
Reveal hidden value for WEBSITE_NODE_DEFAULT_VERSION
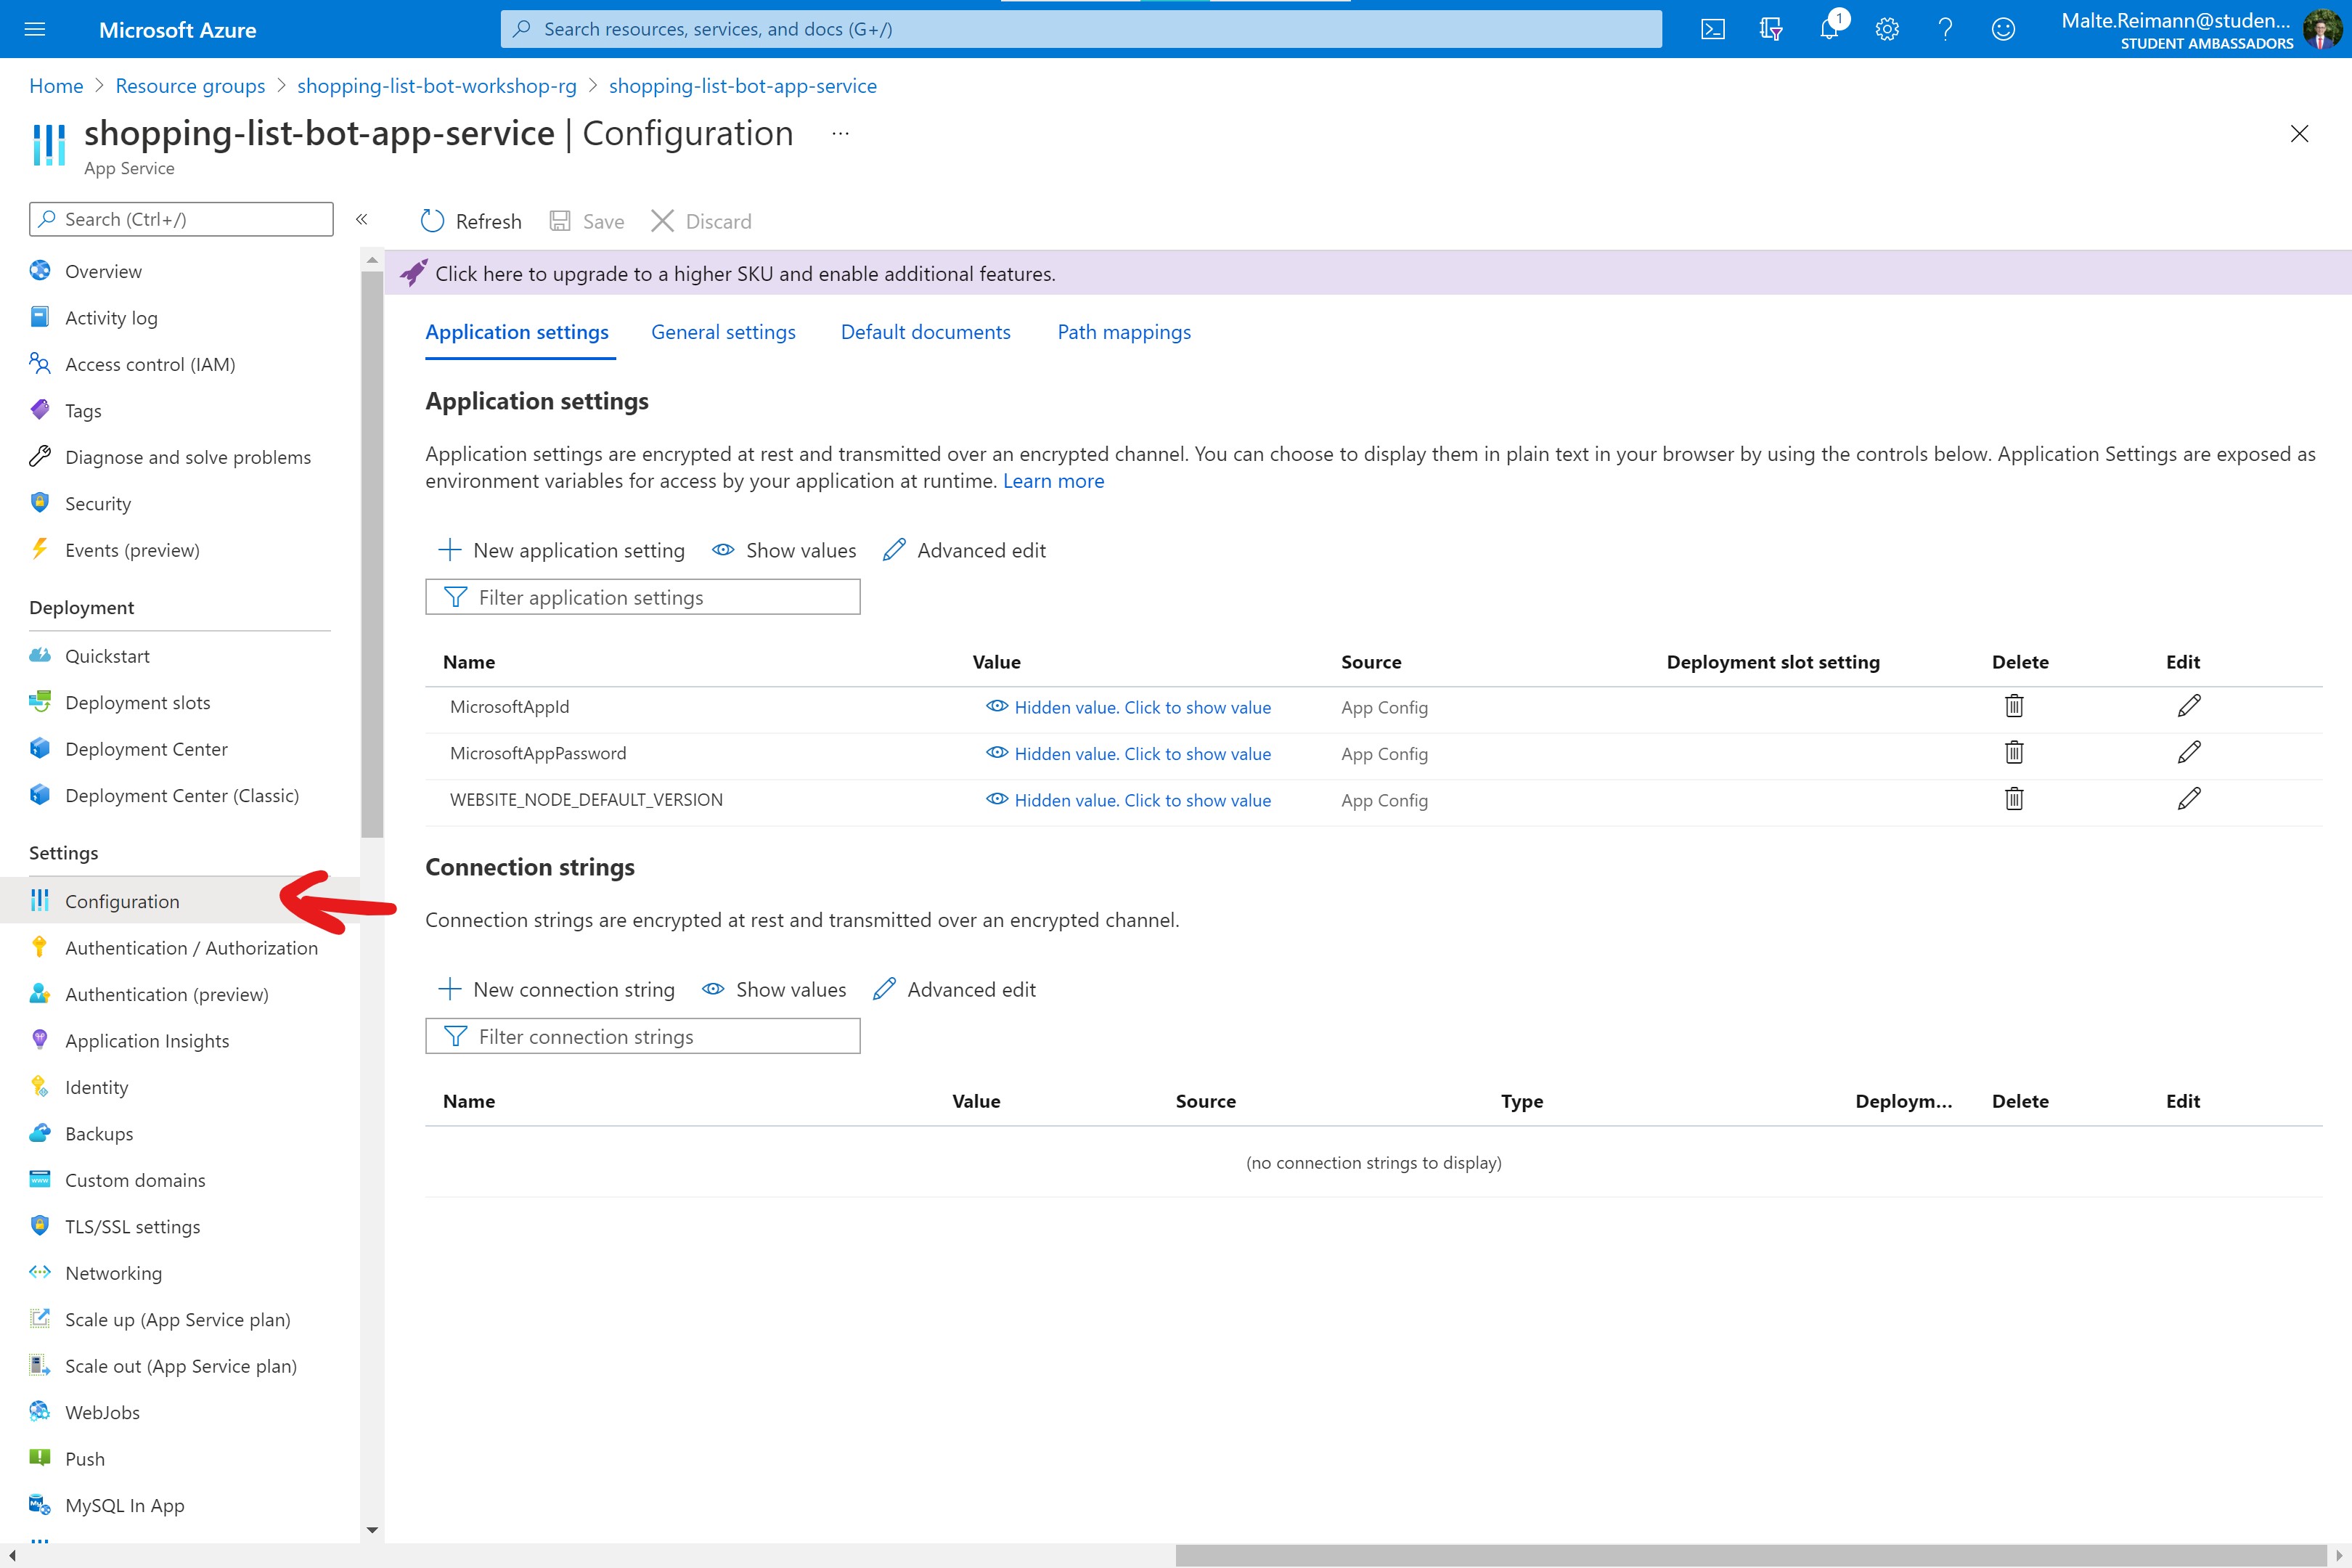[1128, 800]
